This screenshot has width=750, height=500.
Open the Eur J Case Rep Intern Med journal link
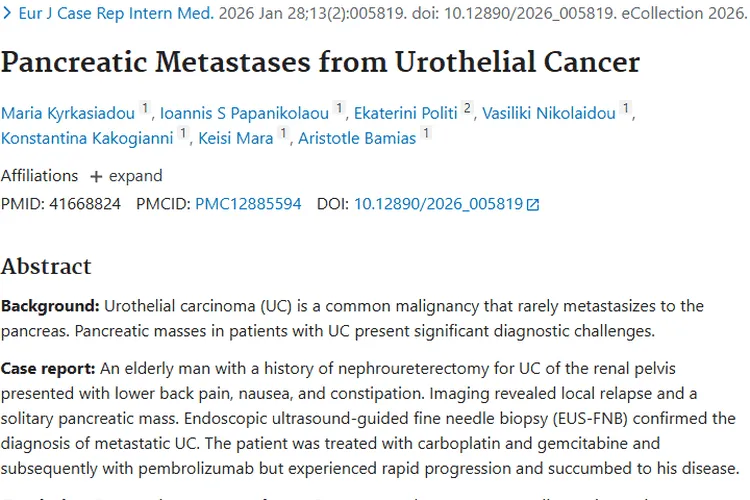116,14
